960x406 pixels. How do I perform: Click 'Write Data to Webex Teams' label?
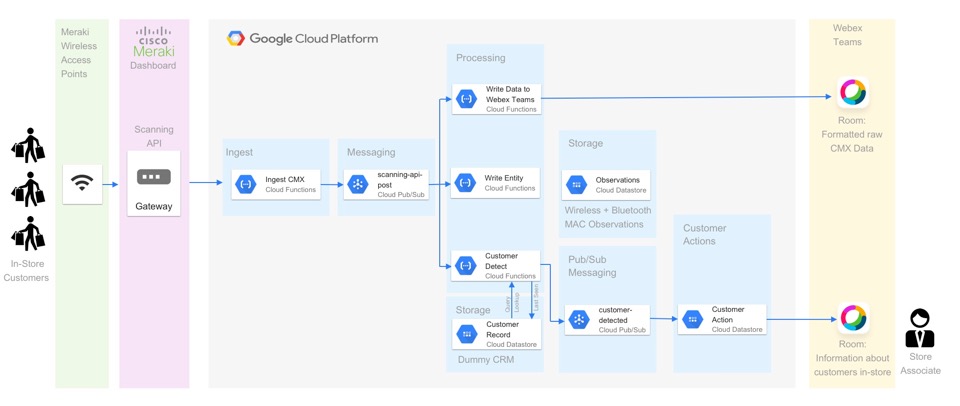coord(510,94)
